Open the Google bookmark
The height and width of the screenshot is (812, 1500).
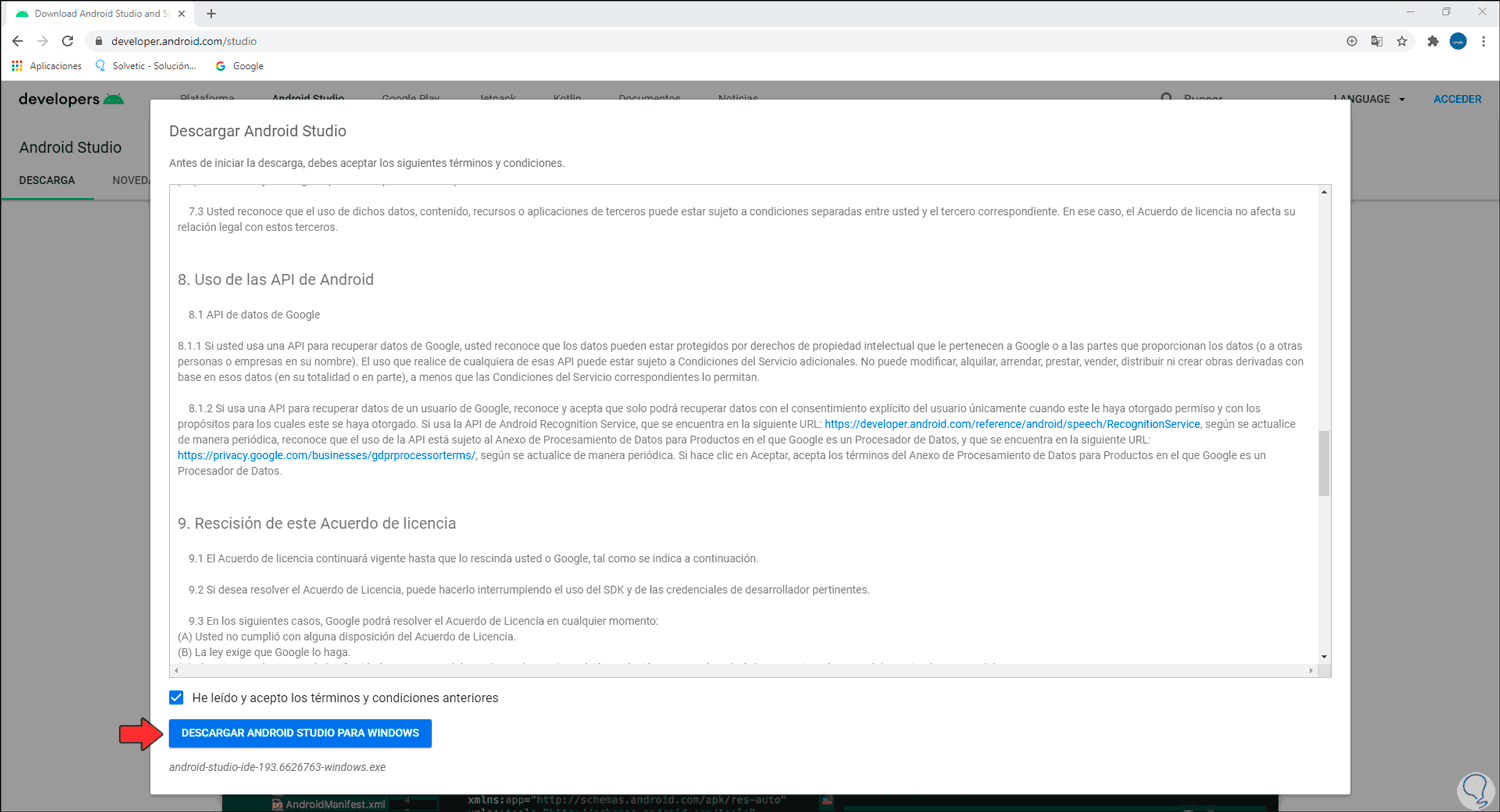pyautogui.click(x=239, y=66)
